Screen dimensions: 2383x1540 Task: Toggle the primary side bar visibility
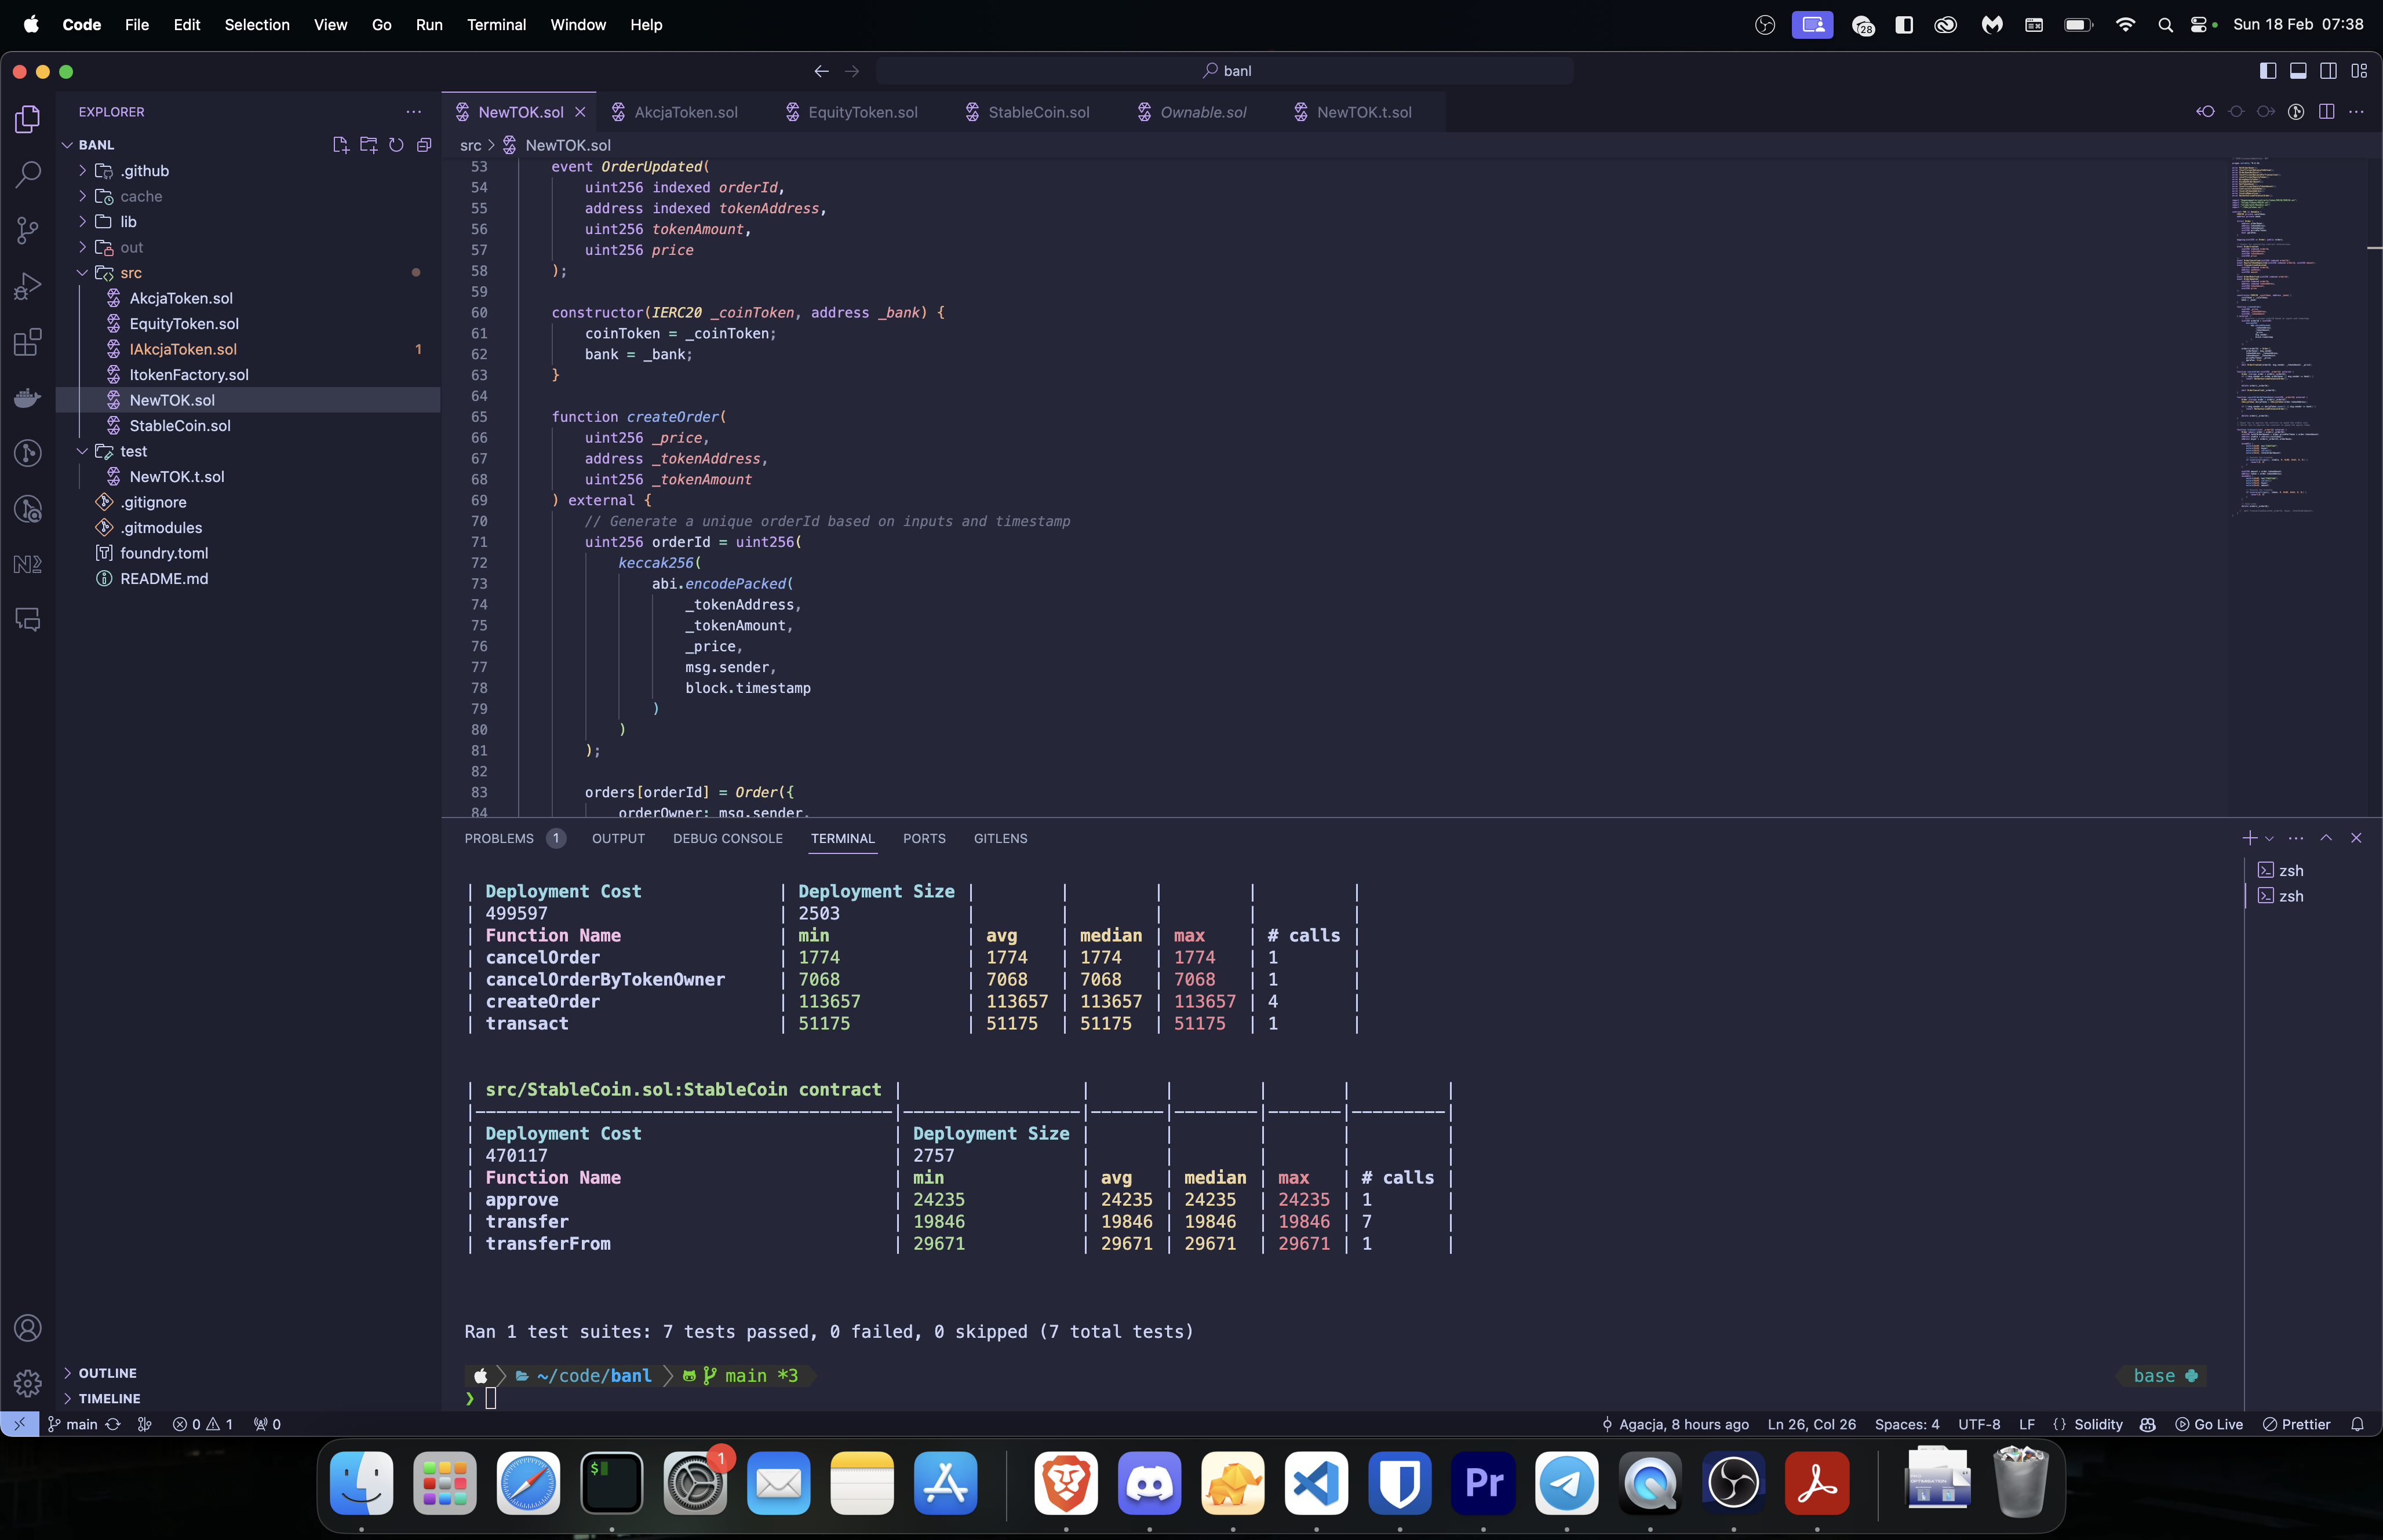2267,71
